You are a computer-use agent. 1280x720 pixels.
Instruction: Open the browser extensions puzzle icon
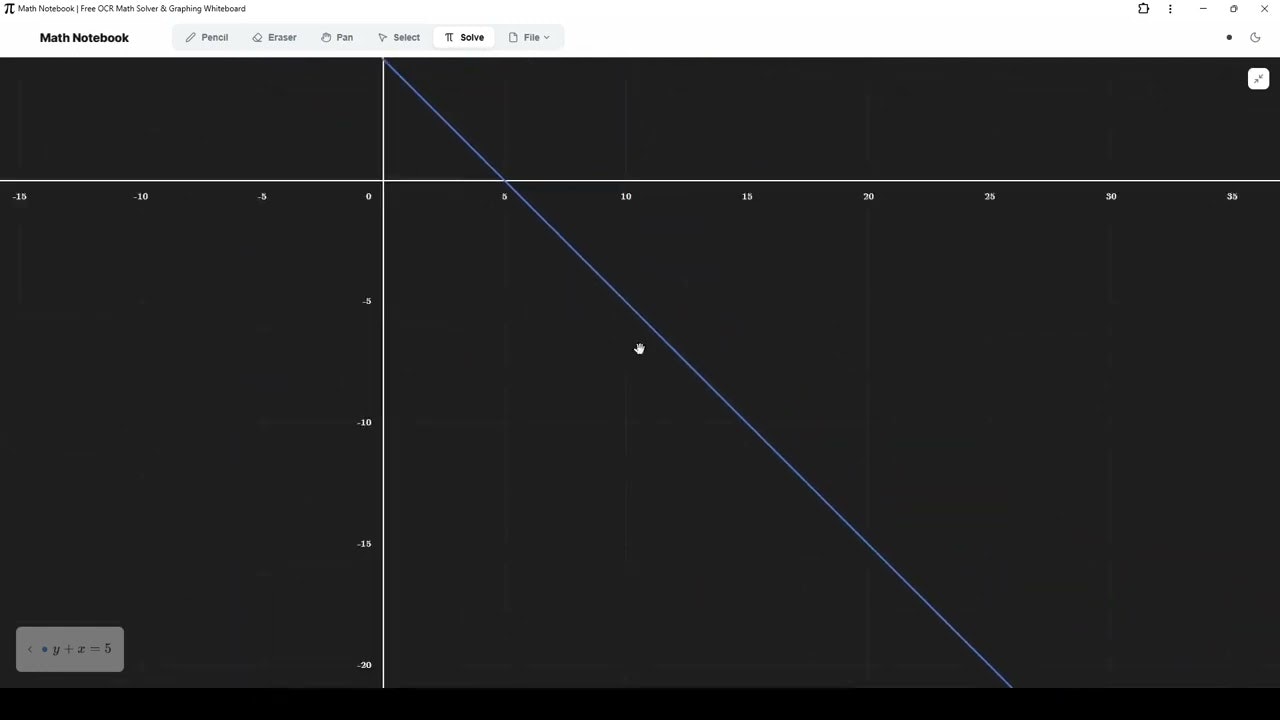coord(1143,9)
